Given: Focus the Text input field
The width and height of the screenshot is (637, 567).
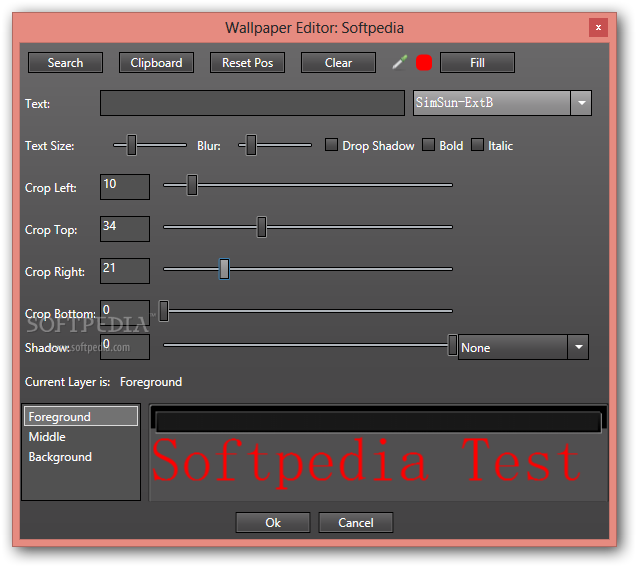Looking at the screenshot, I should (x=252, y=103).
